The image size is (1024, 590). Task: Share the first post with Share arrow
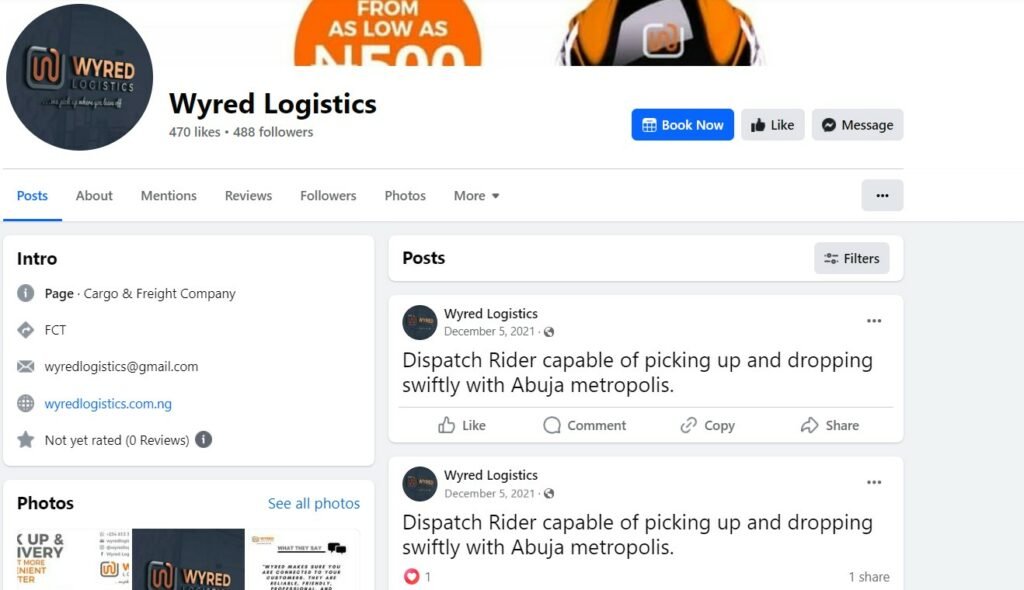[809, 425]
